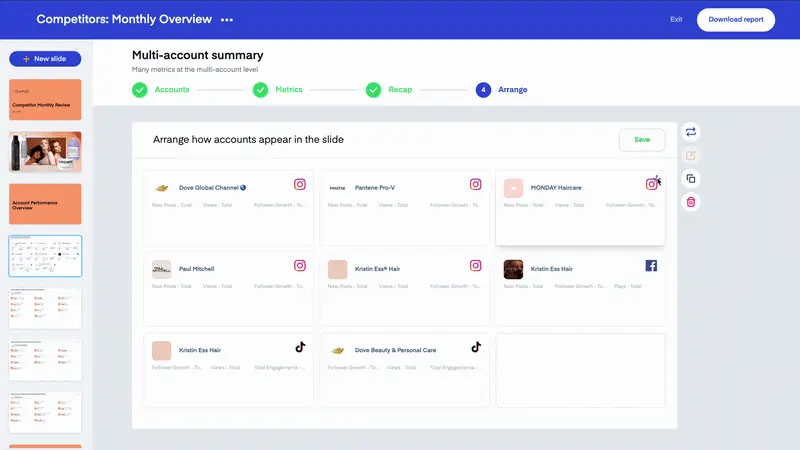The height and width of the screenshot is (450, 800).
Task: Open the sixth slide thumbnail in sidebar
Action: (45, 360)
